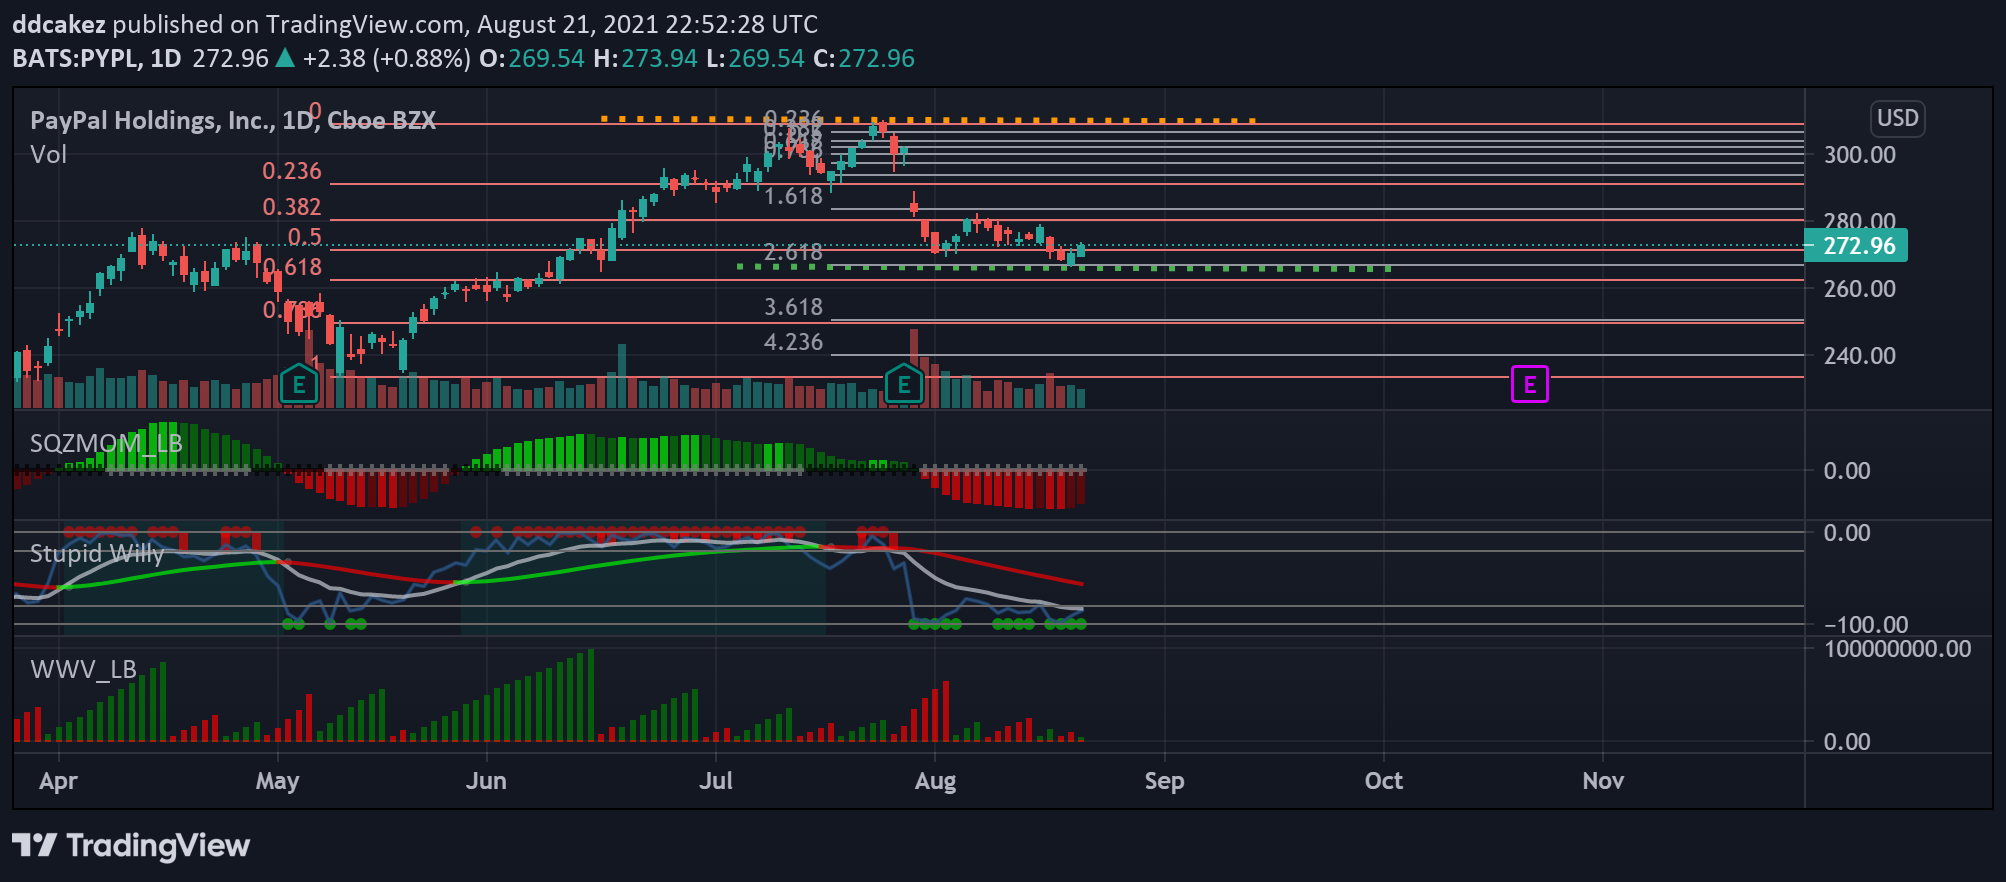Click the upcoming magenta earnings E marker
The image size is (2006, 882).
pos(1529,384)
